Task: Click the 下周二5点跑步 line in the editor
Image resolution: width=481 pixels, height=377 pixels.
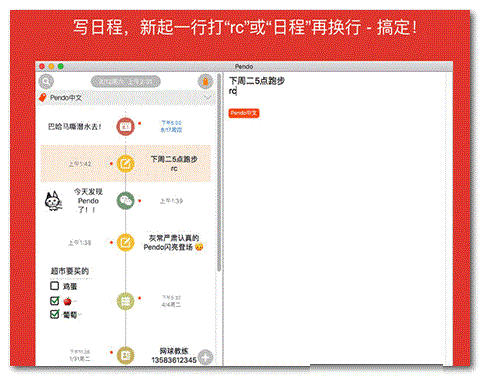Action: tap(257, 81)
